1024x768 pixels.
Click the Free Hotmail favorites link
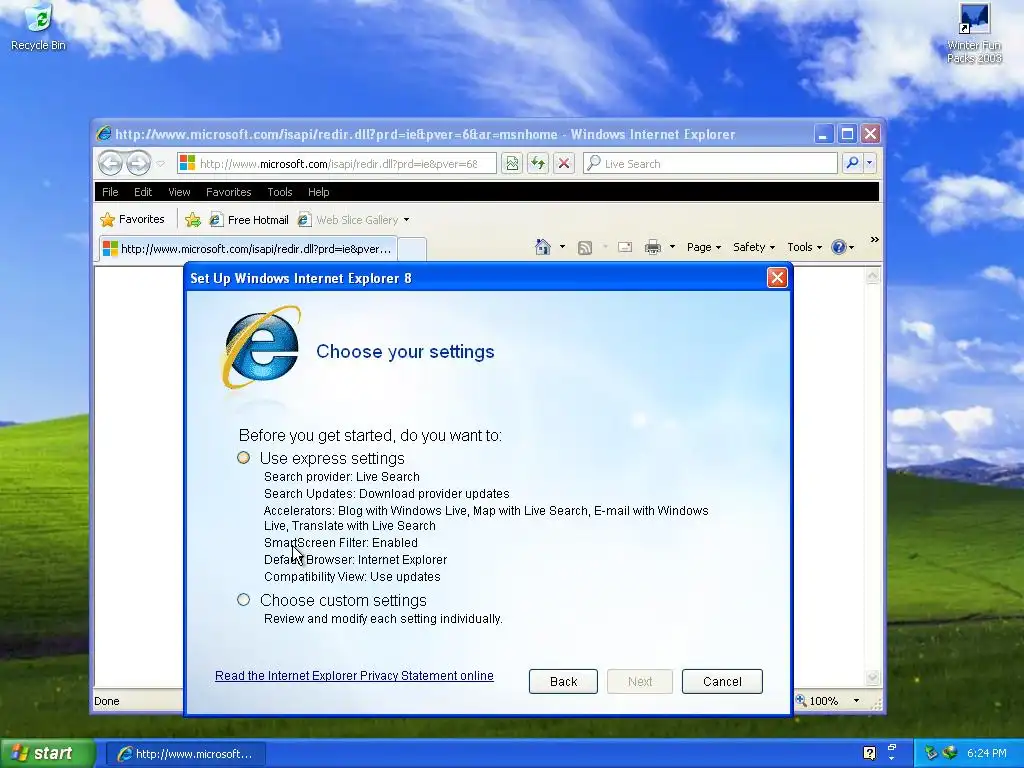[249, 220]
